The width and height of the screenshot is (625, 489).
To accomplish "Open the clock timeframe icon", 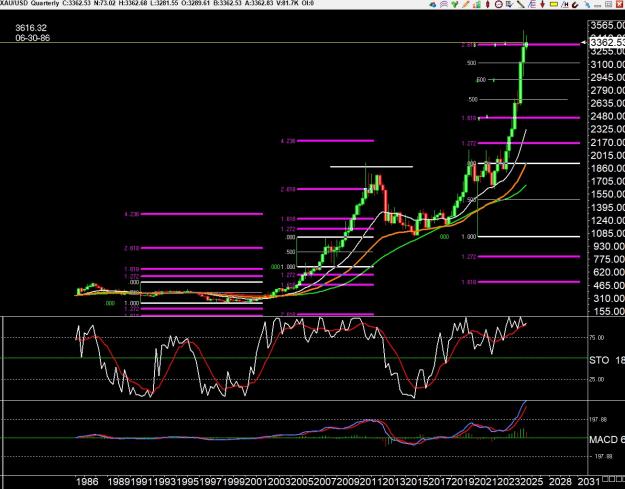I will tap(499, 4).
